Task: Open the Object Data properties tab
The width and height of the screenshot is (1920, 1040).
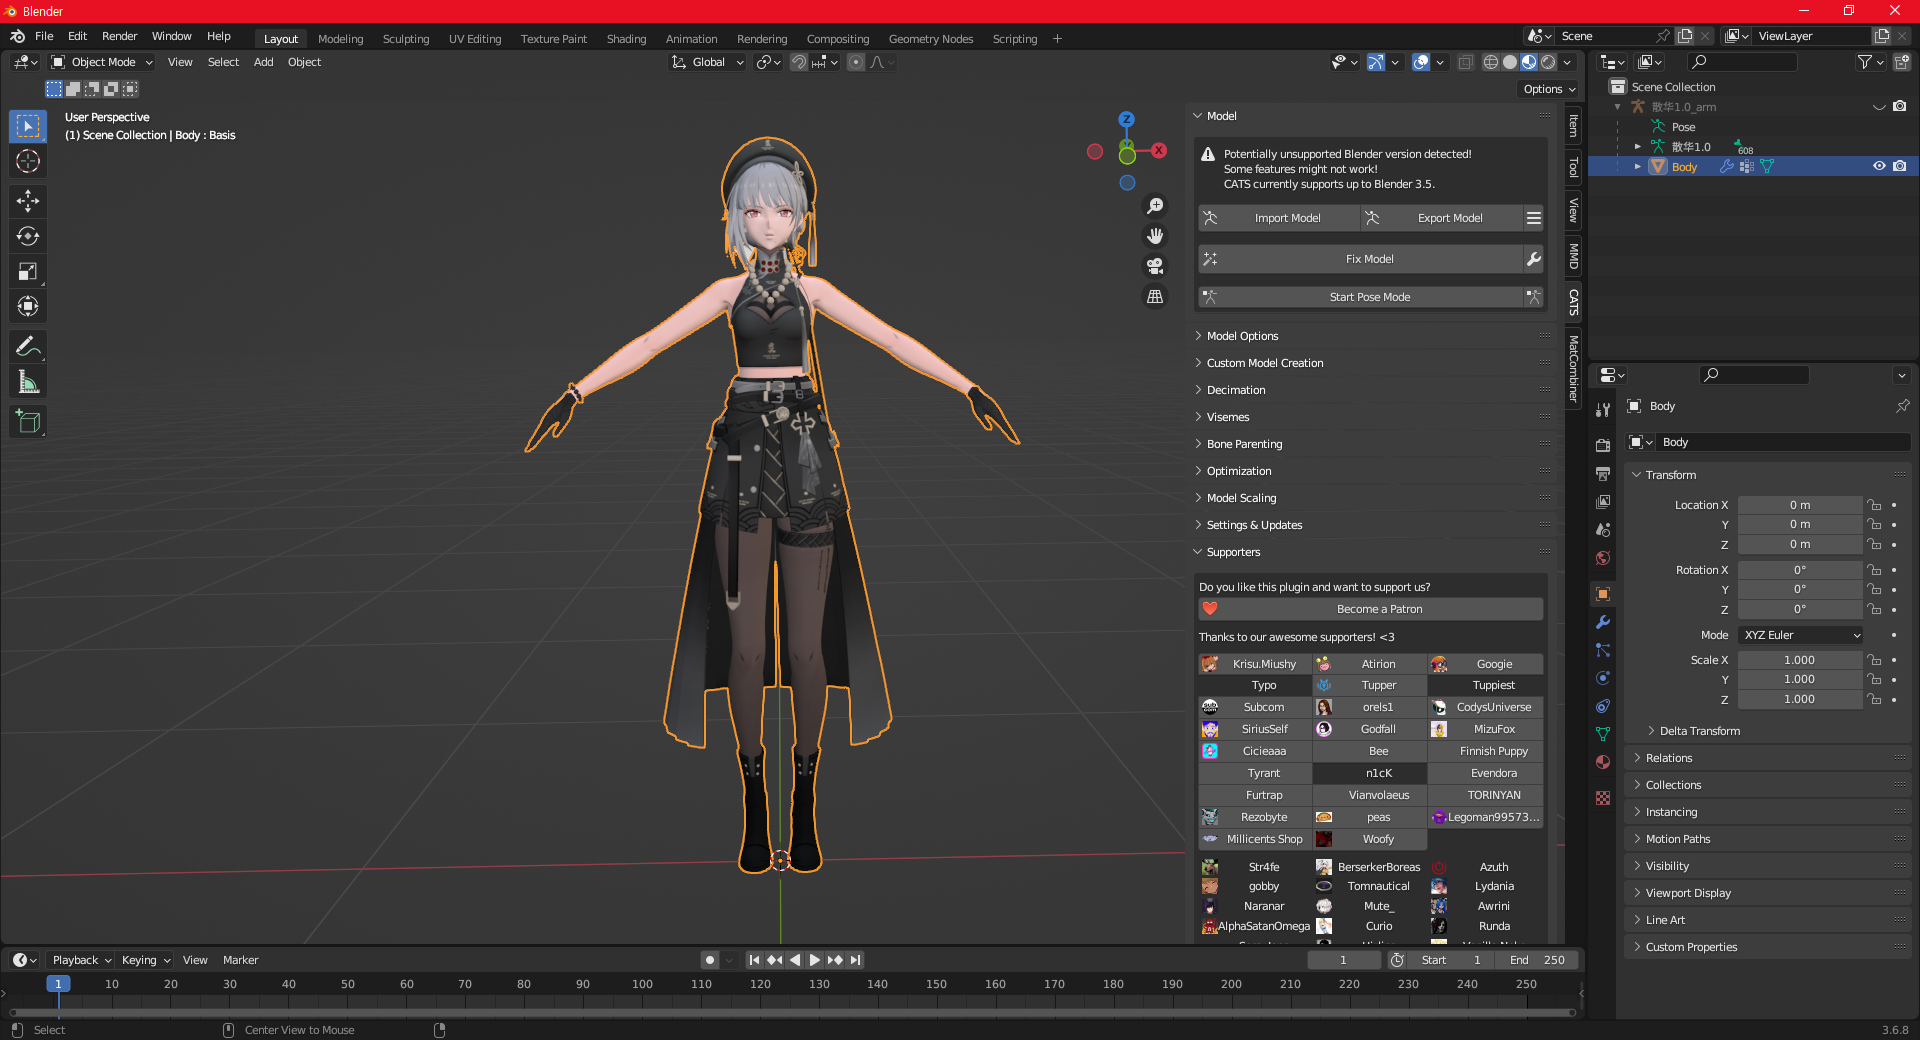Action: pos(1603,734)
